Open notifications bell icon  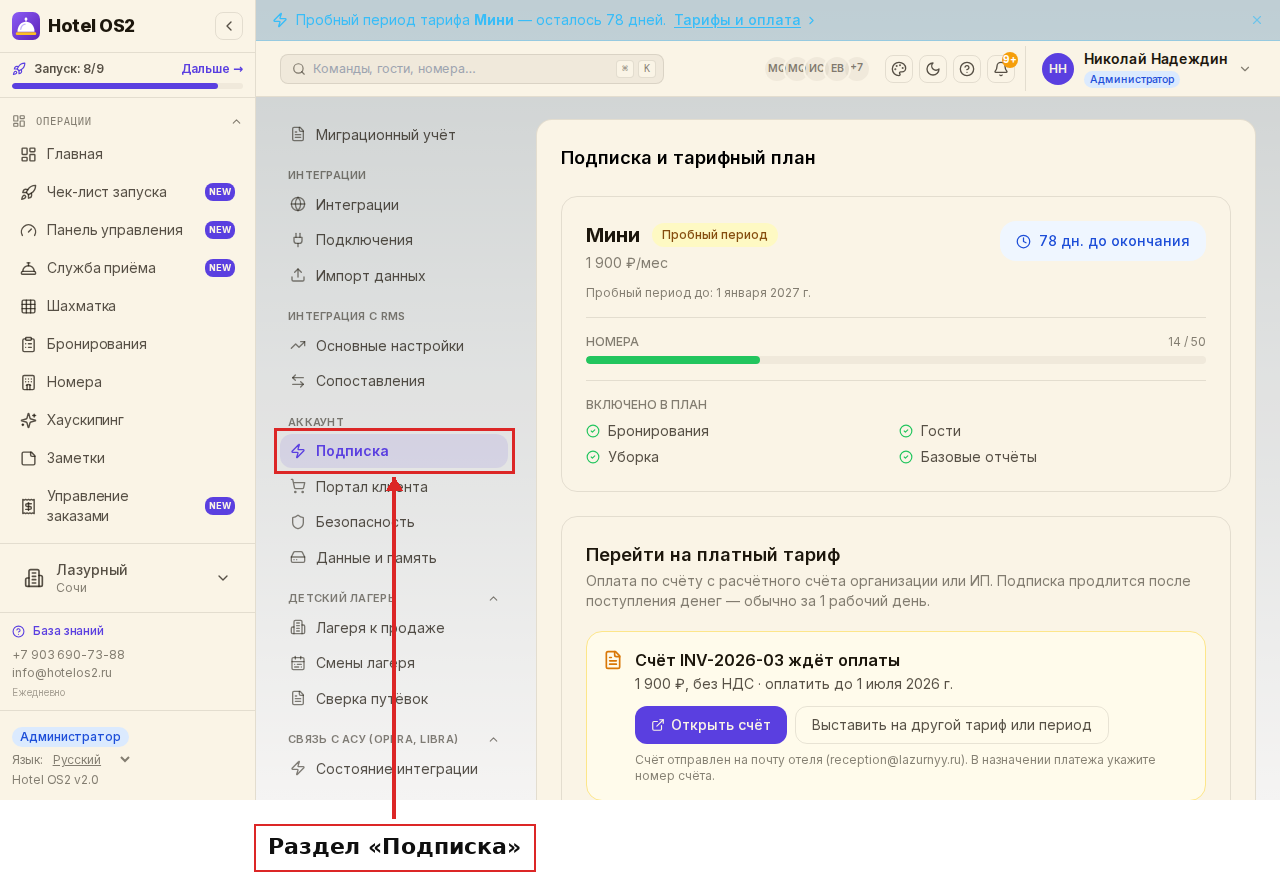pos(1001,69)
